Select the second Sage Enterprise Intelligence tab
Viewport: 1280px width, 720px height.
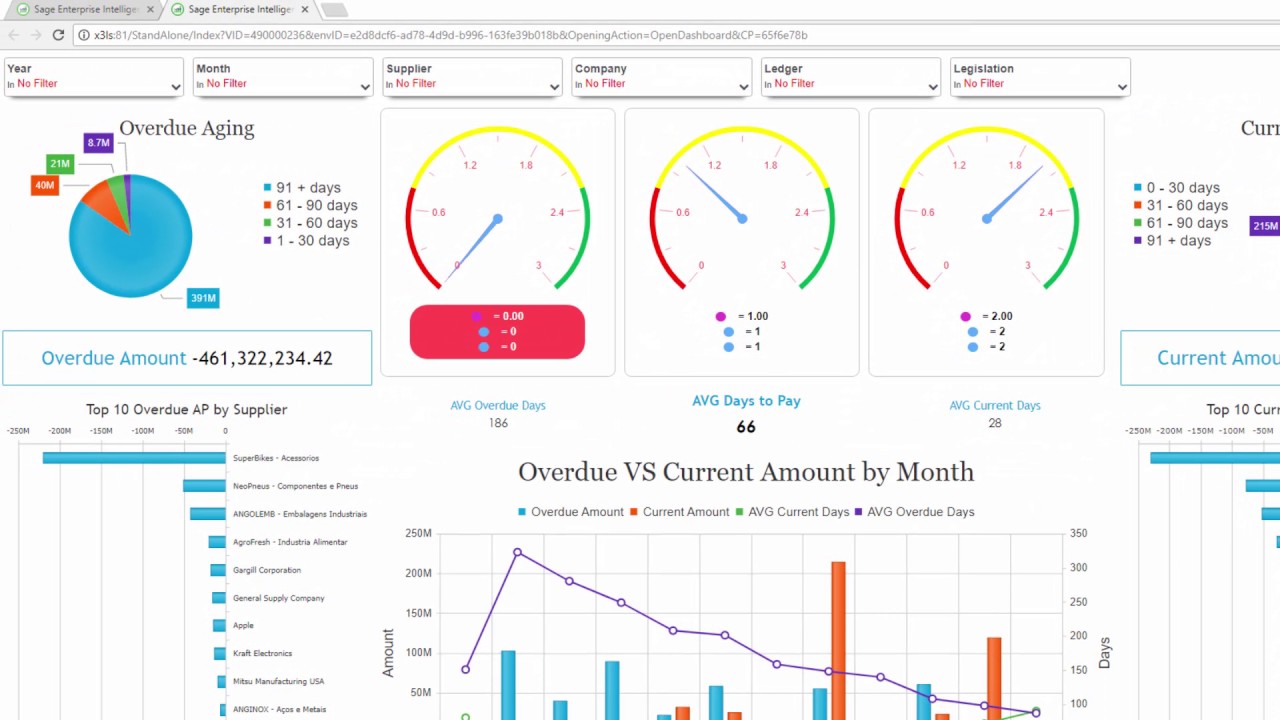240,10
